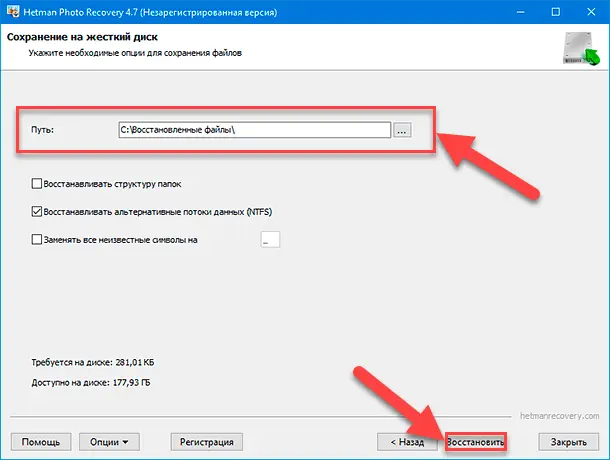Uncheck 'Восстанавливать альтернативные потоки данных (NTFS)'
610x460 pixels.
coord(38,212)
